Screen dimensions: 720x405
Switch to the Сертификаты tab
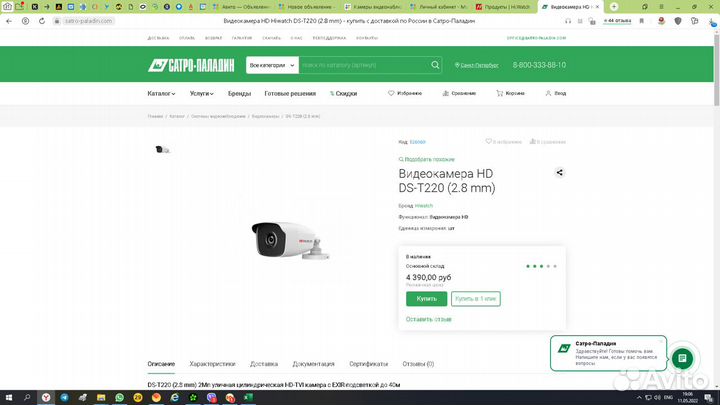coord(369,364)
